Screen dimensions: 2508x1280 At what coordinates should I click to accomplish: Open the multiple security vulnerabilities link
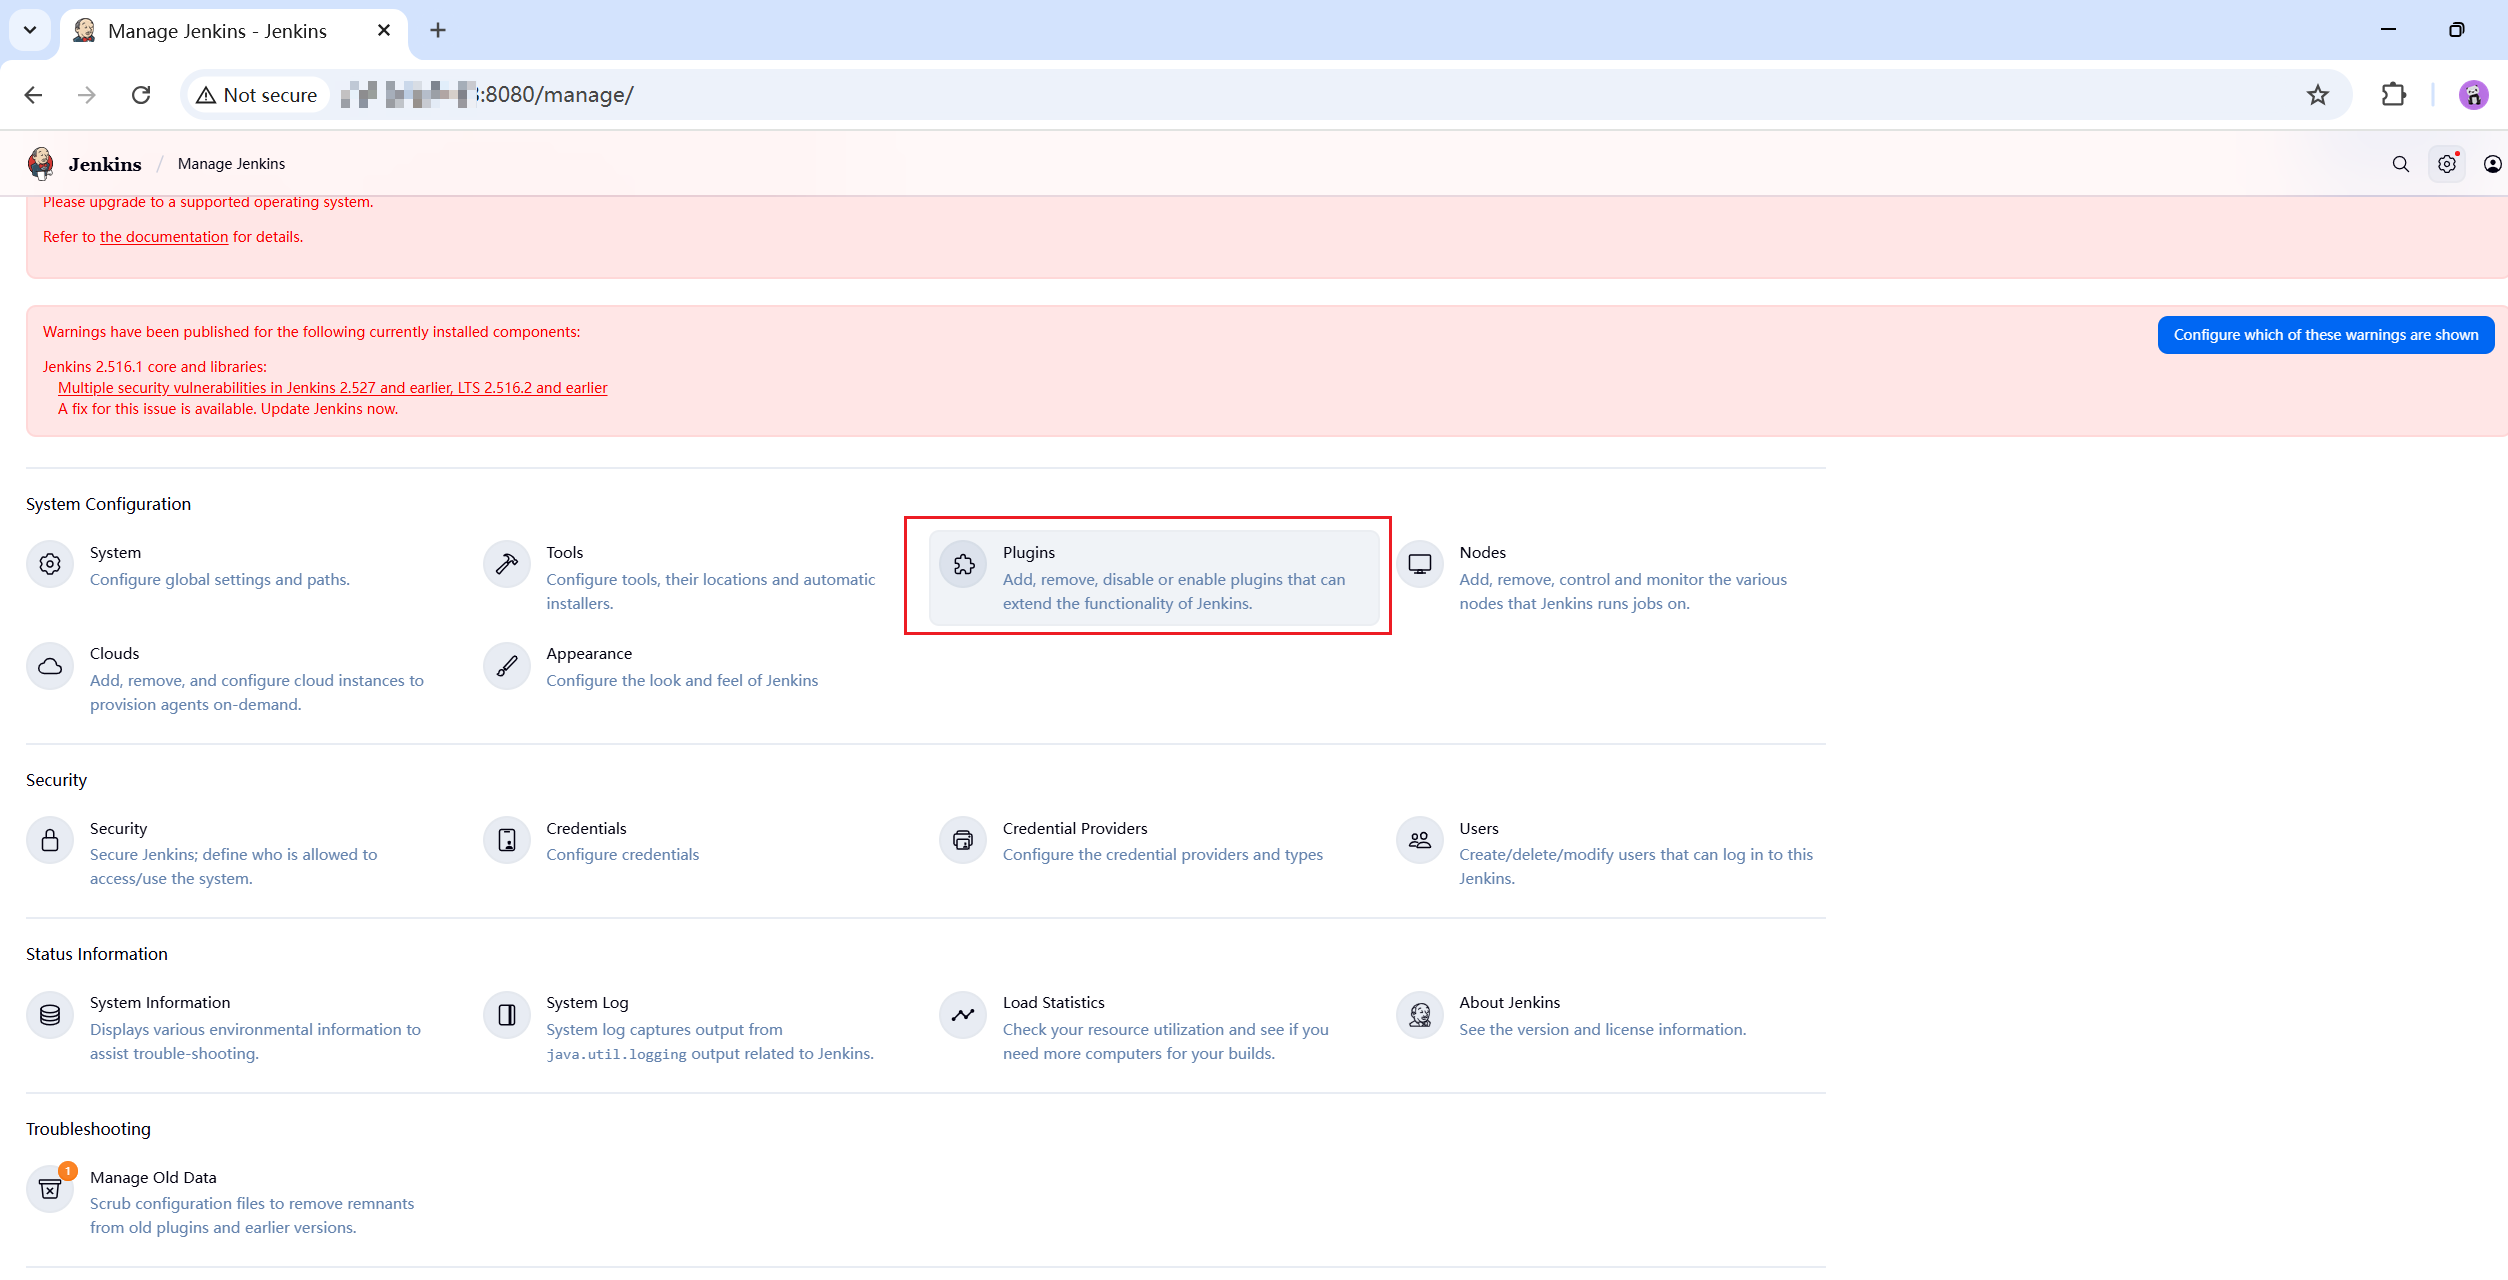click(x=332, y=388)
